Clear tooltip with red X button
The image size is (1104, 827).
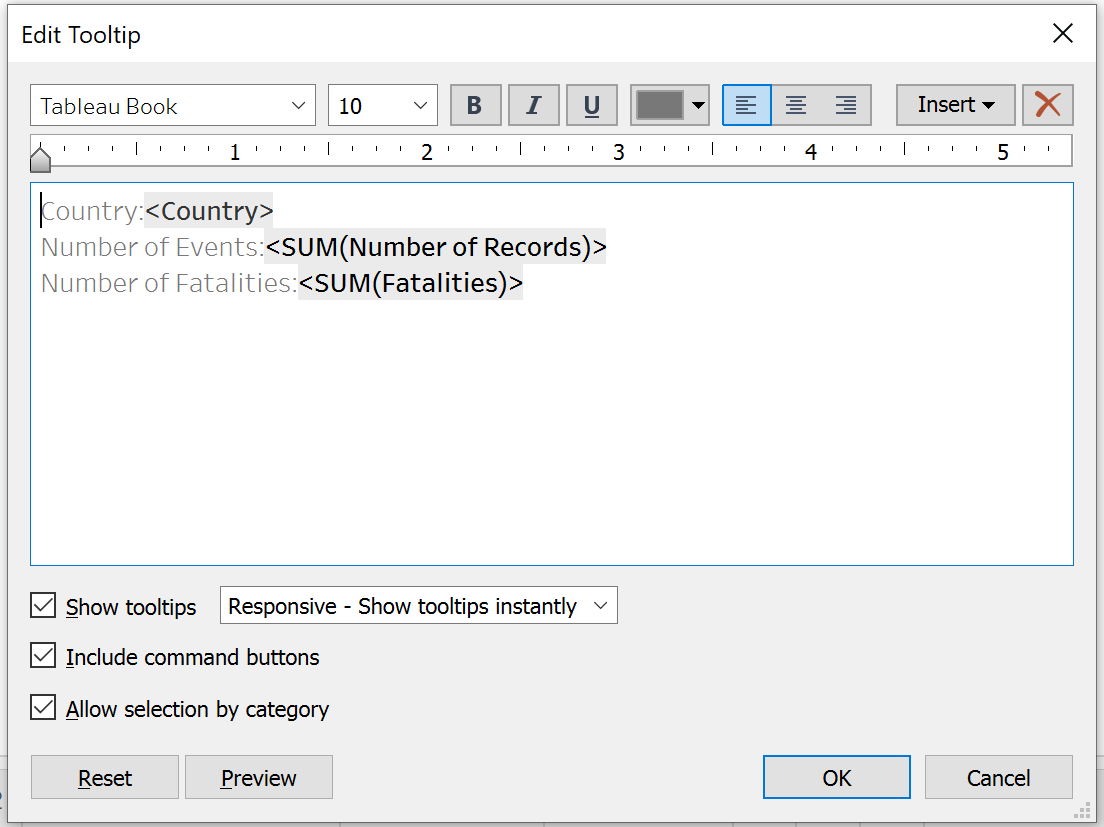(1047, 105)
